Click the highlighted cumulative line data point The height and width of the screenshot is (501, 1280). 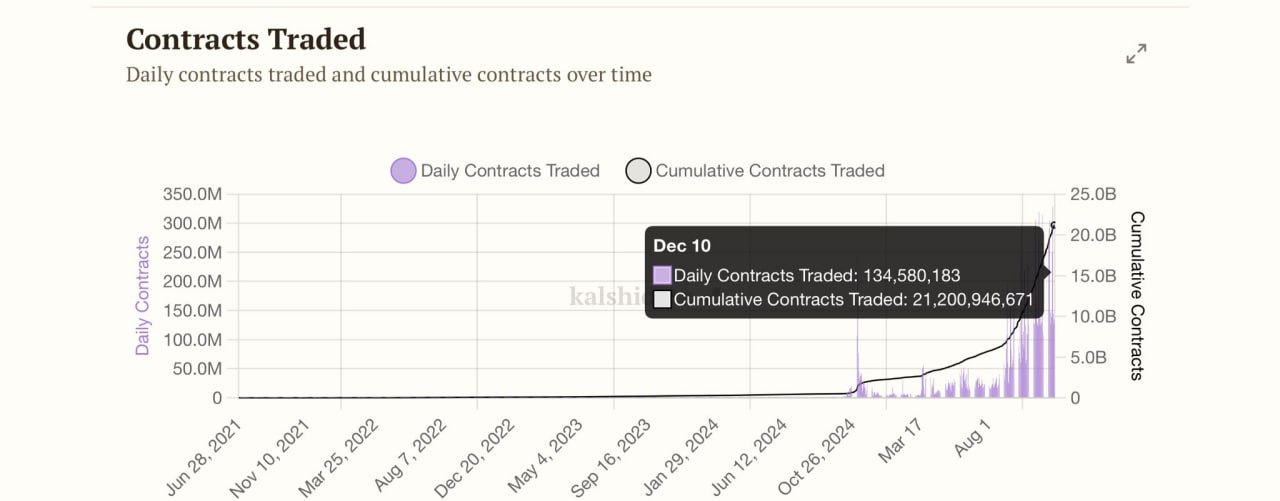coord(1053,225)
